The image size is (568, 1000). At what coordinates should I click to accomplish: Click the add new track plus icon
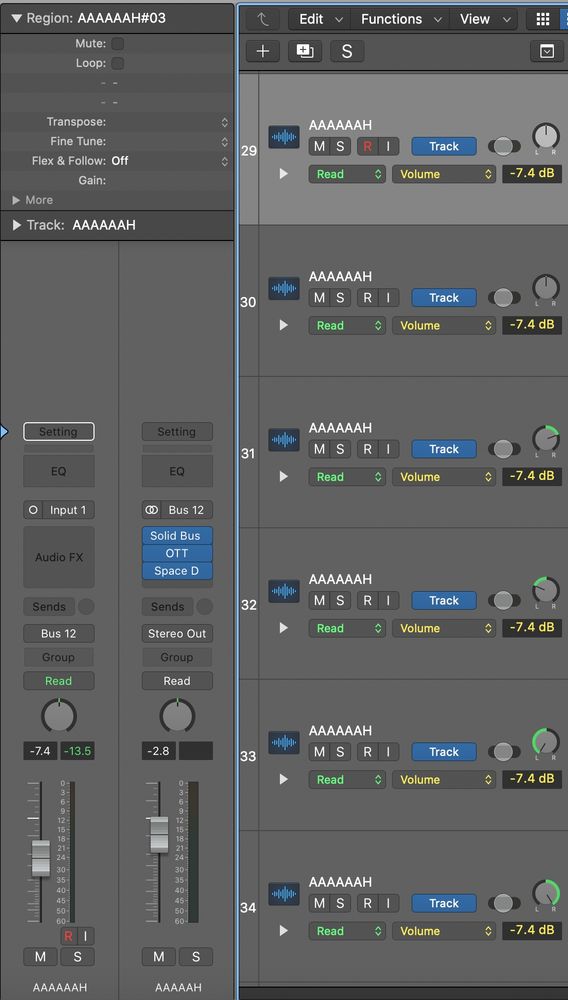point(263,51)
